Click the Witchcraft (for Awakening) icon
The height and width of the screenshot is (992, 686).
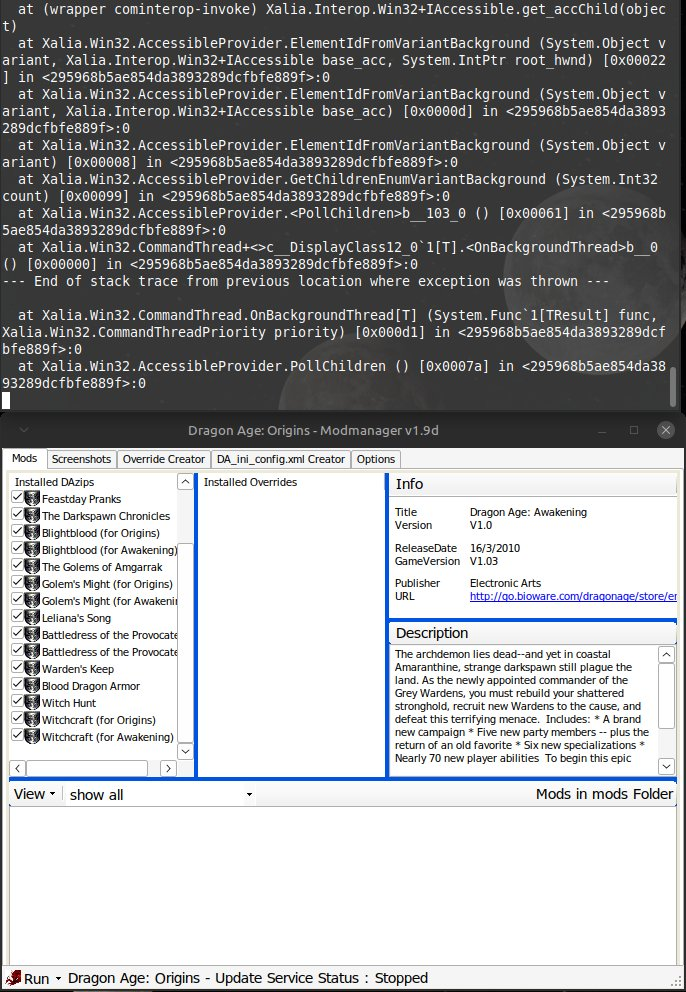(32, 737)
